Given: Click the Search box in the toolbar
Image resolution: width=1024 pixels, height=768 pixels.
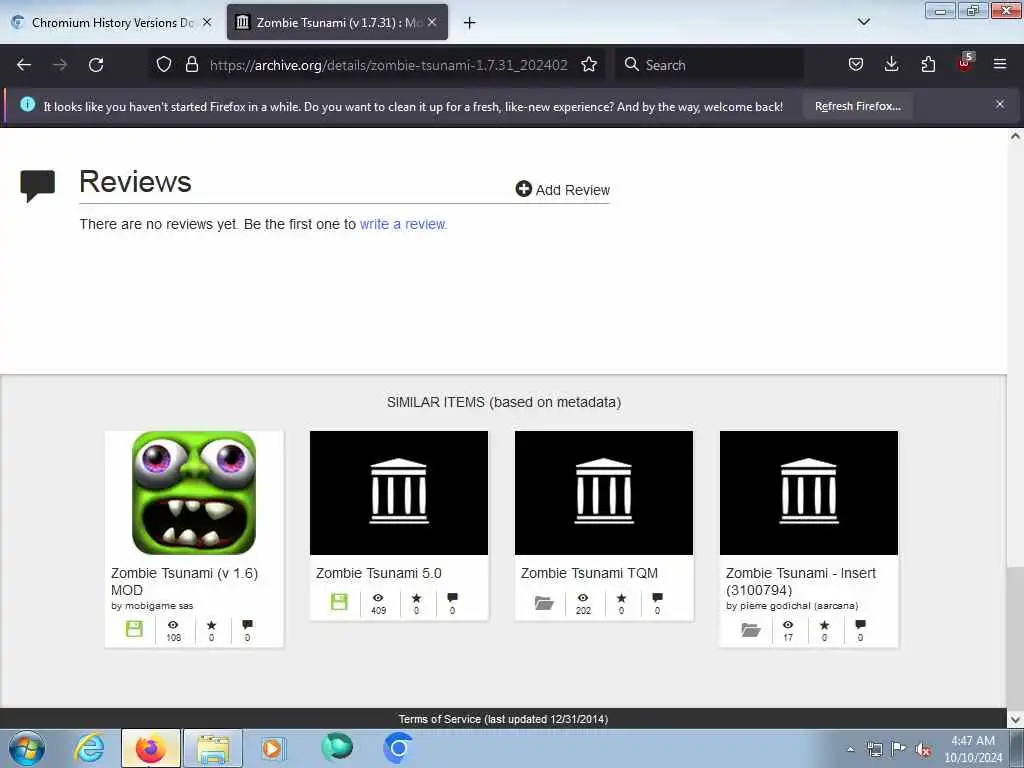Looking at the screenshot, I should [709, 65].
